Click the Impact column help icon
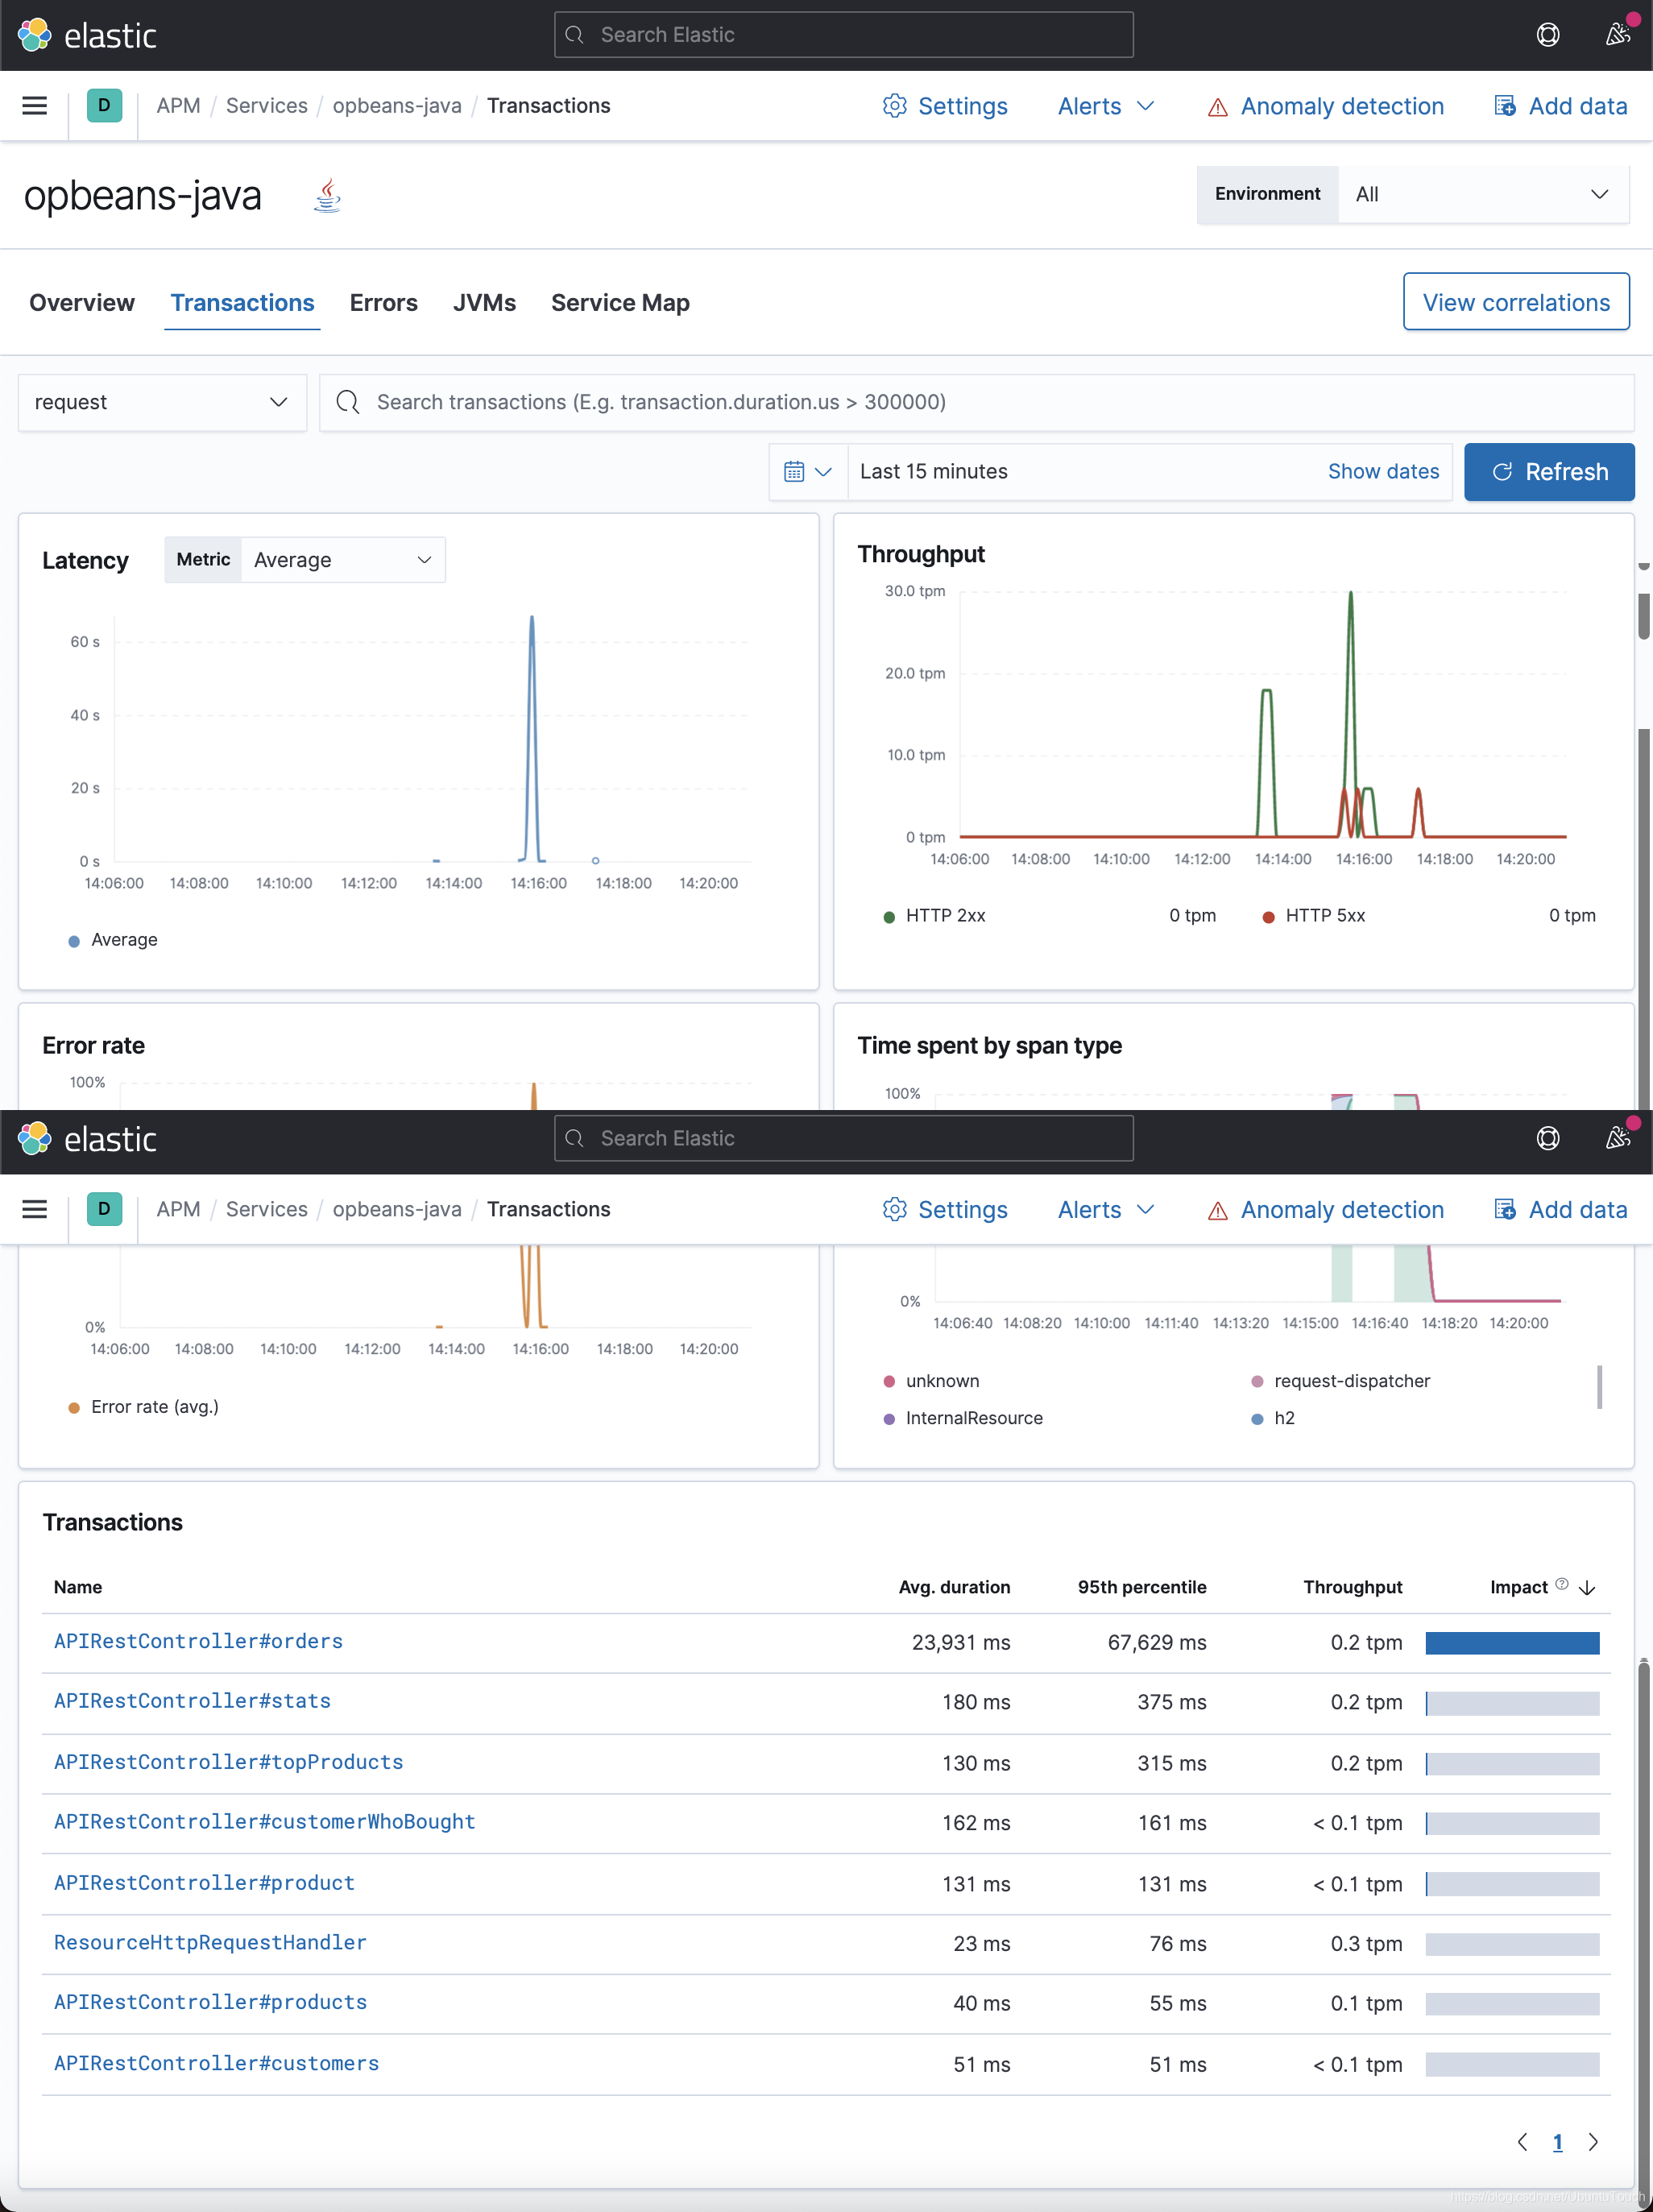 coord(1561,1585)
